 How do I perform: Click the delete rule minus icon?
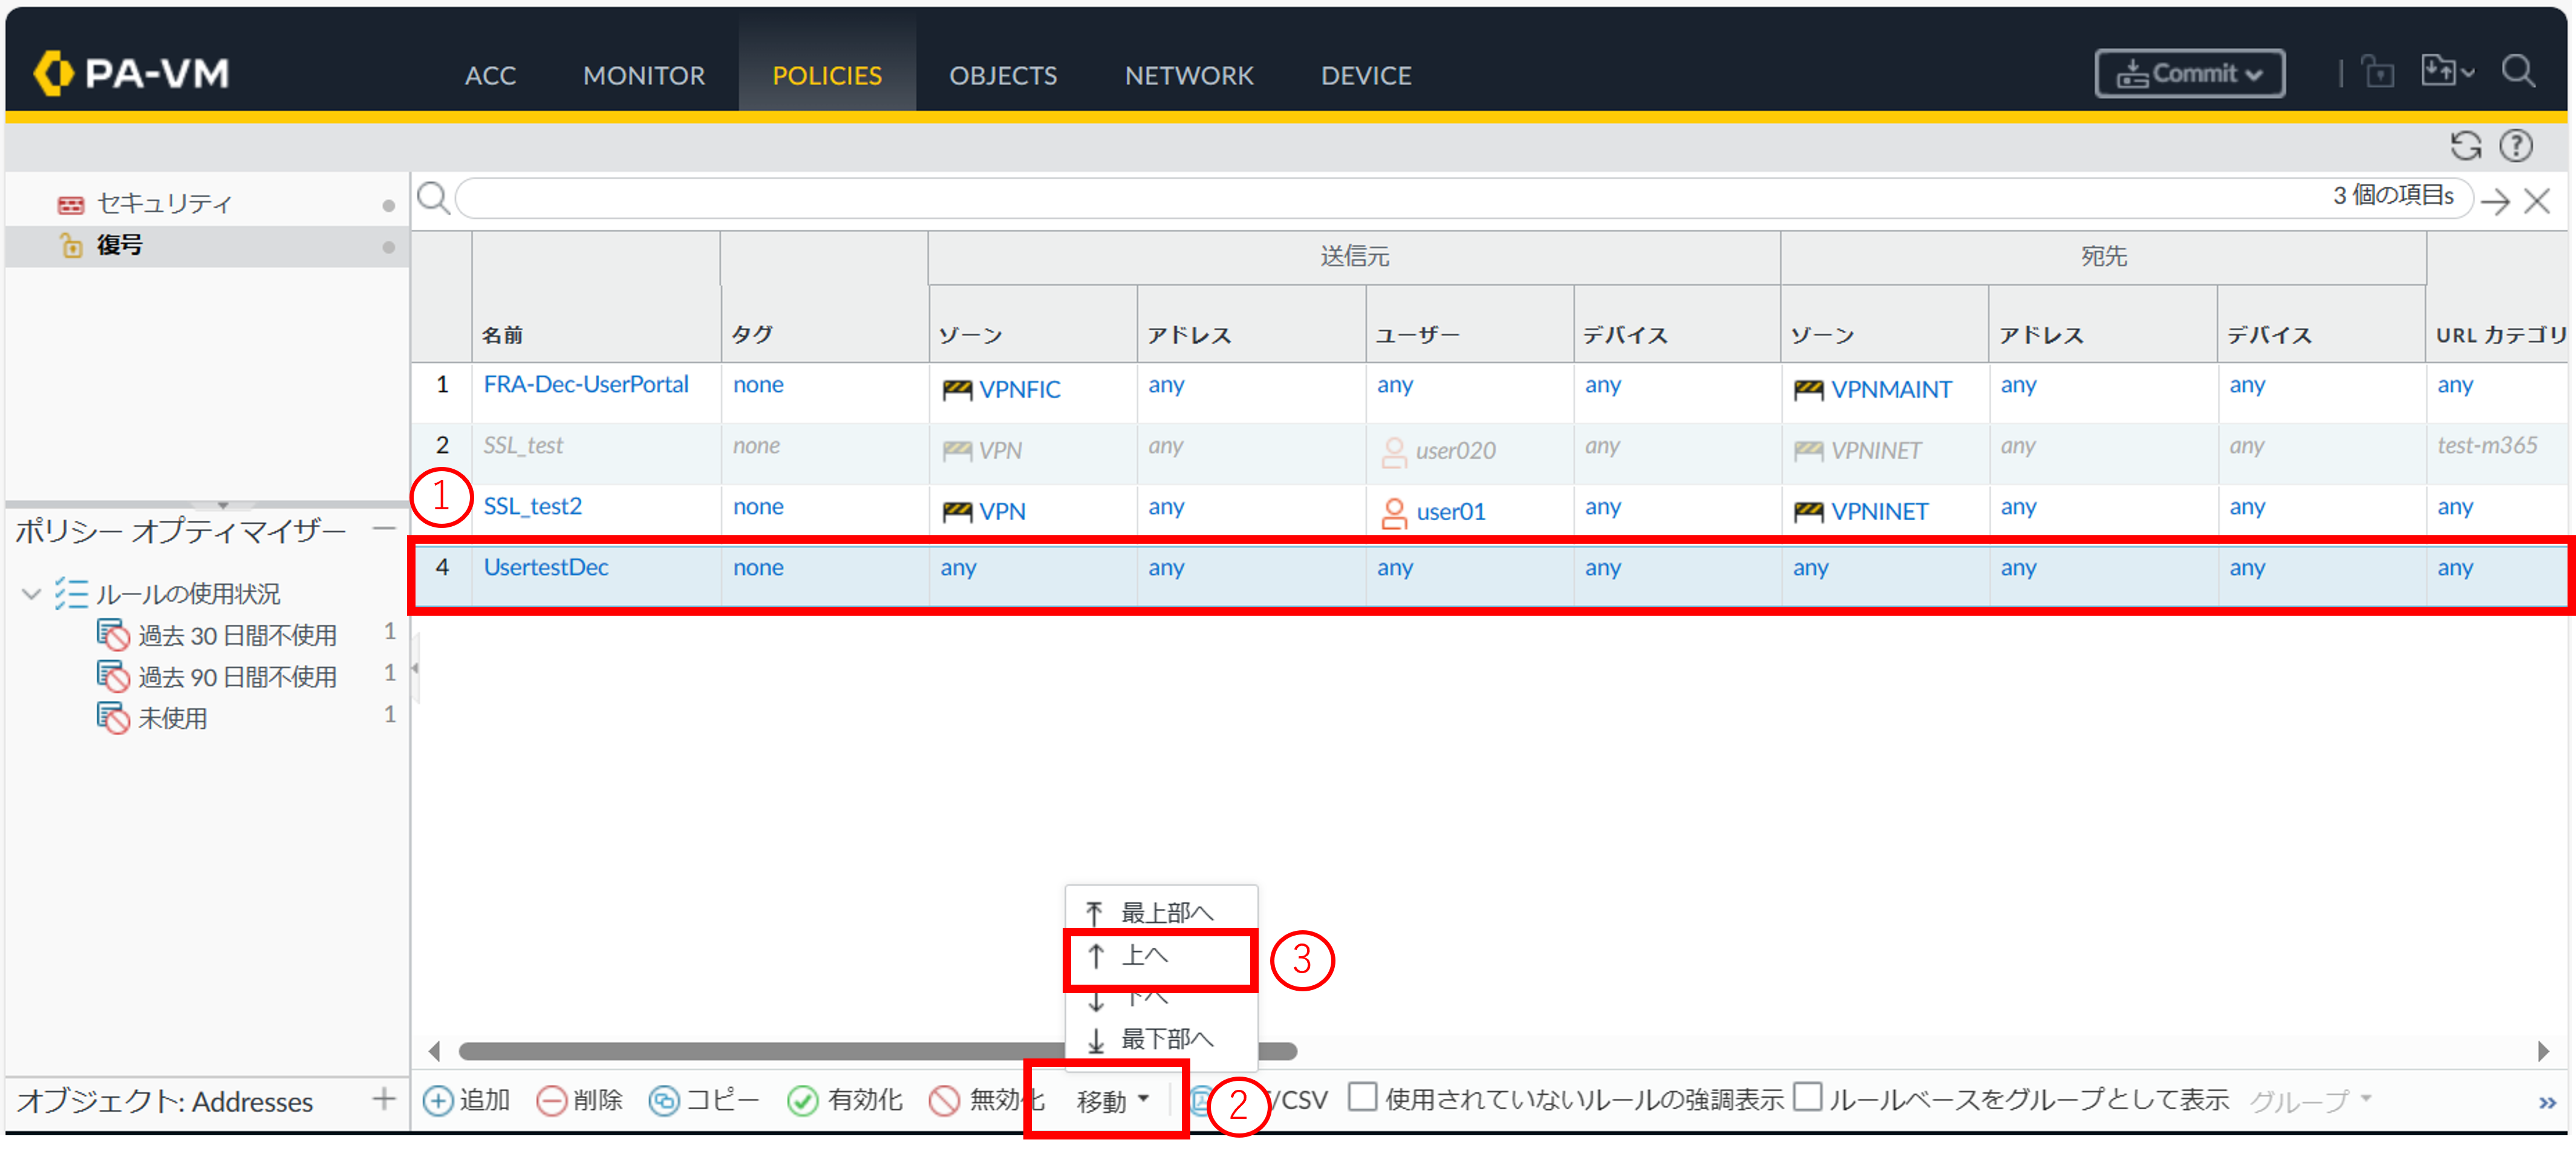point(551,1100)
